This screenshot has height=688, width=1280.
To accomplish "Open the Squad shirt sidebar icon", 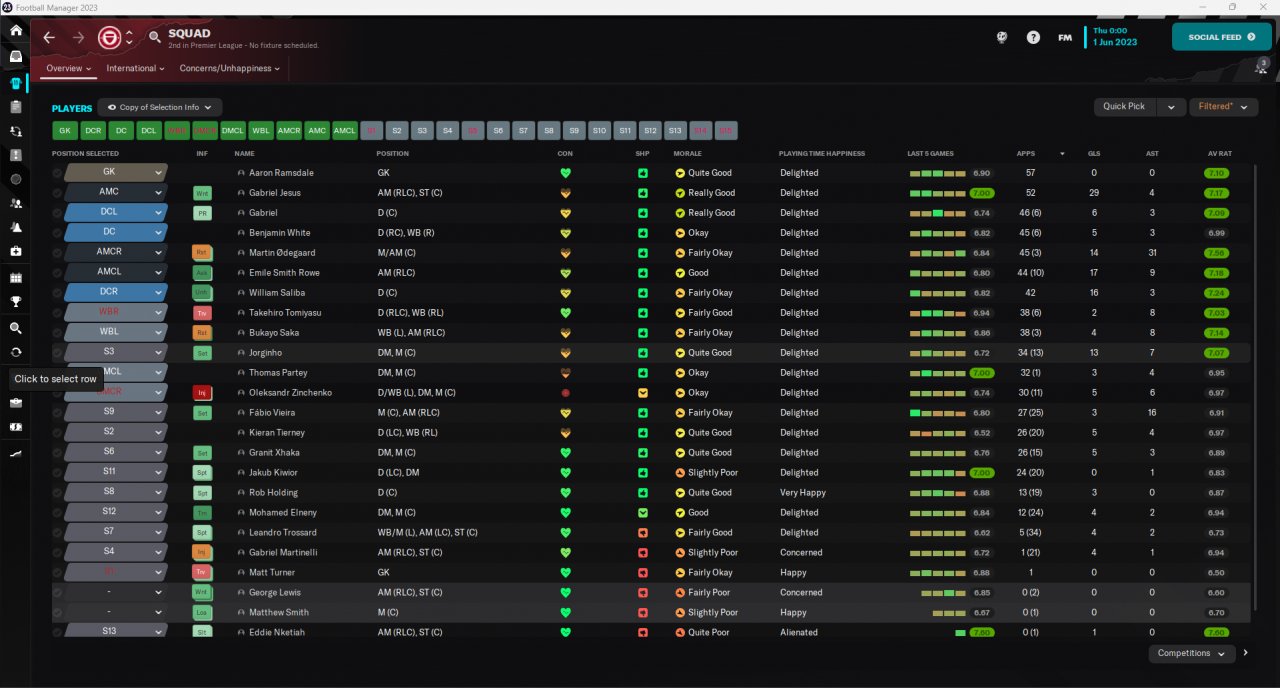I will (x=16, y=82).
